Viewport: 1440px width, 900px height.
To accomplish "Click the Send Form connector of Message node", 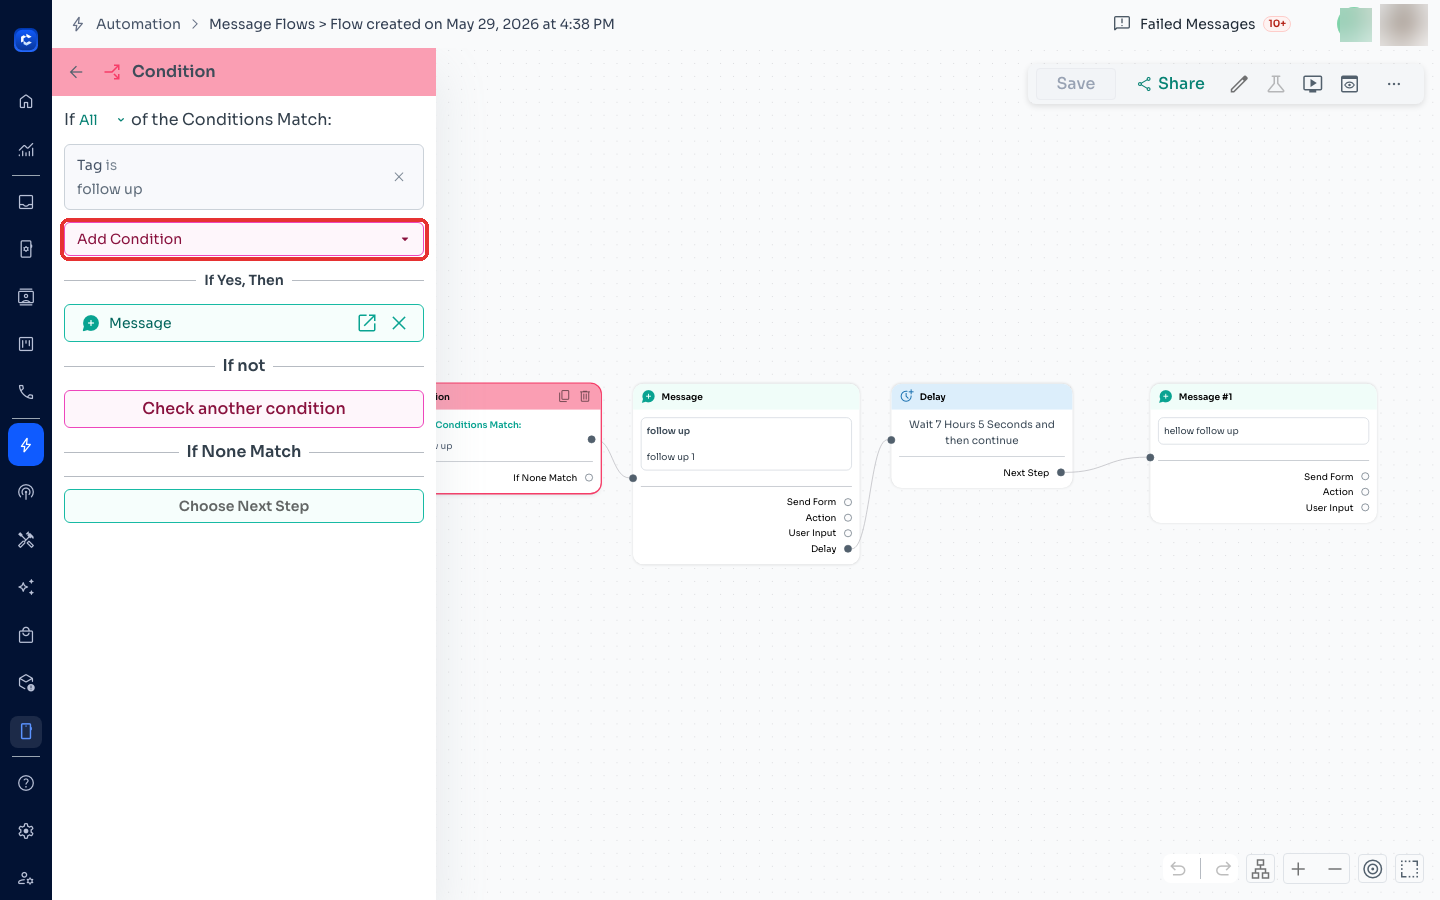I will coord(848,502).
